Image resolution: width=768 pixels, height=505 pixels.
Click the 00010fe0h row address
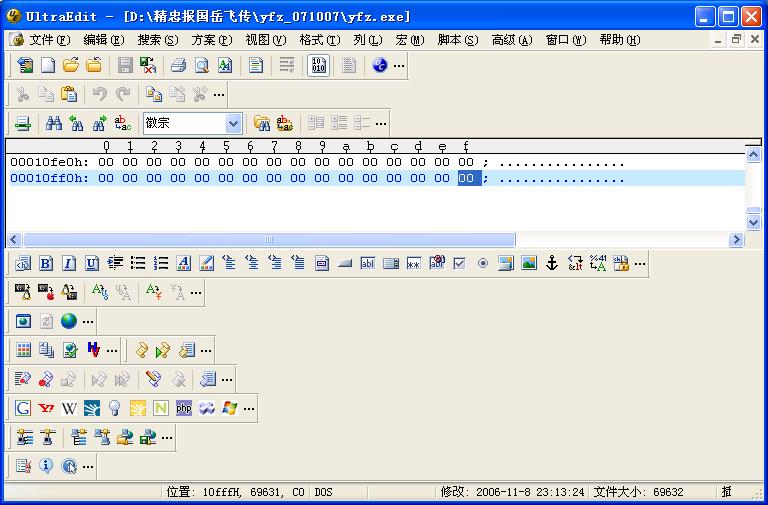[x=48, y=162]
